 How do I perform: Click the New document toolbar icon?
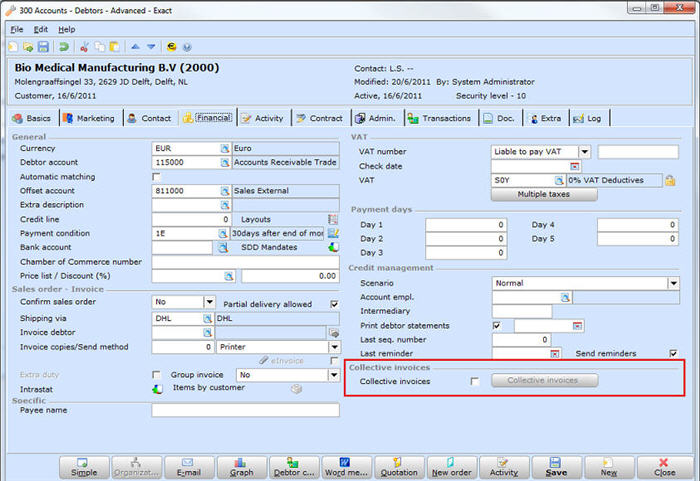point(13,46)
